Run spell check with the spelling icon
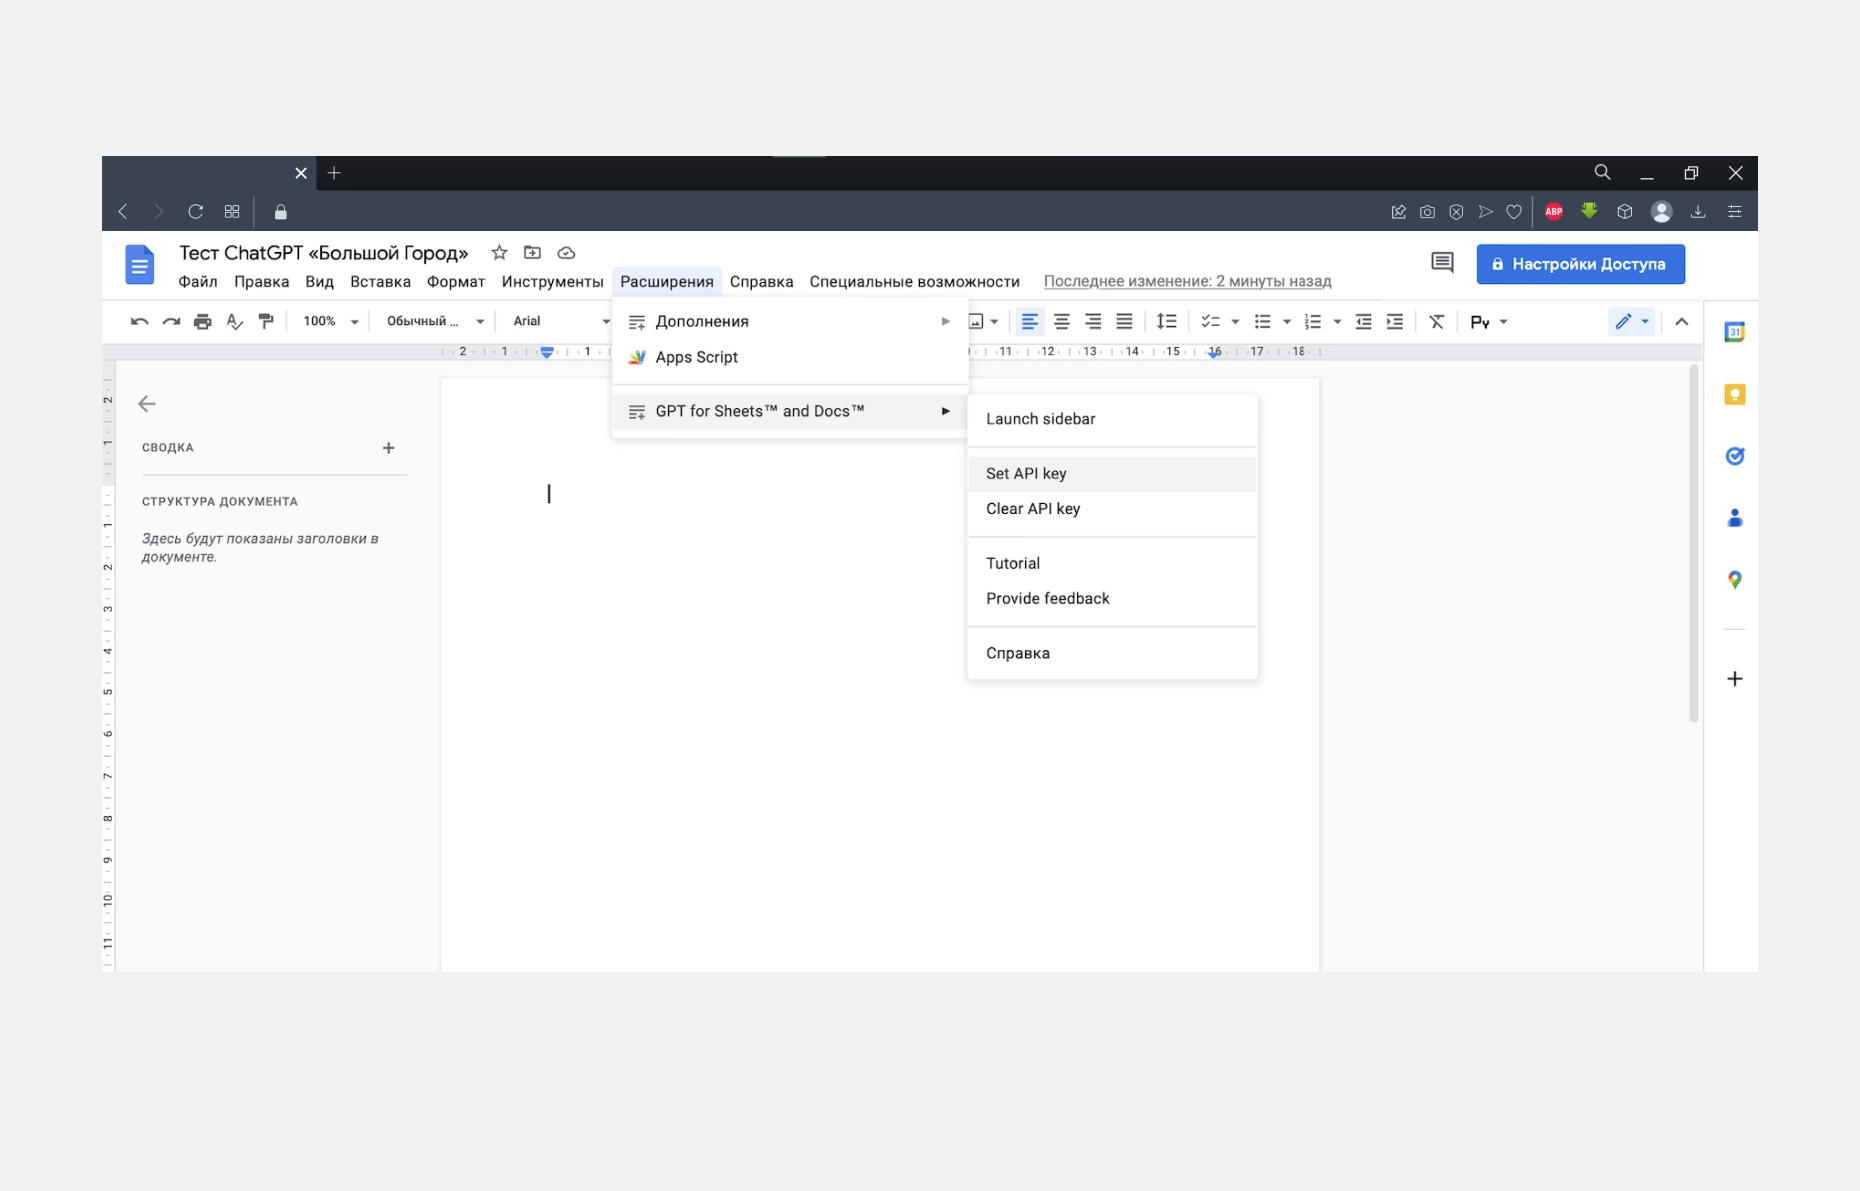Image resolution: width=1860 pixels, height=1191 pixels. 234,321
